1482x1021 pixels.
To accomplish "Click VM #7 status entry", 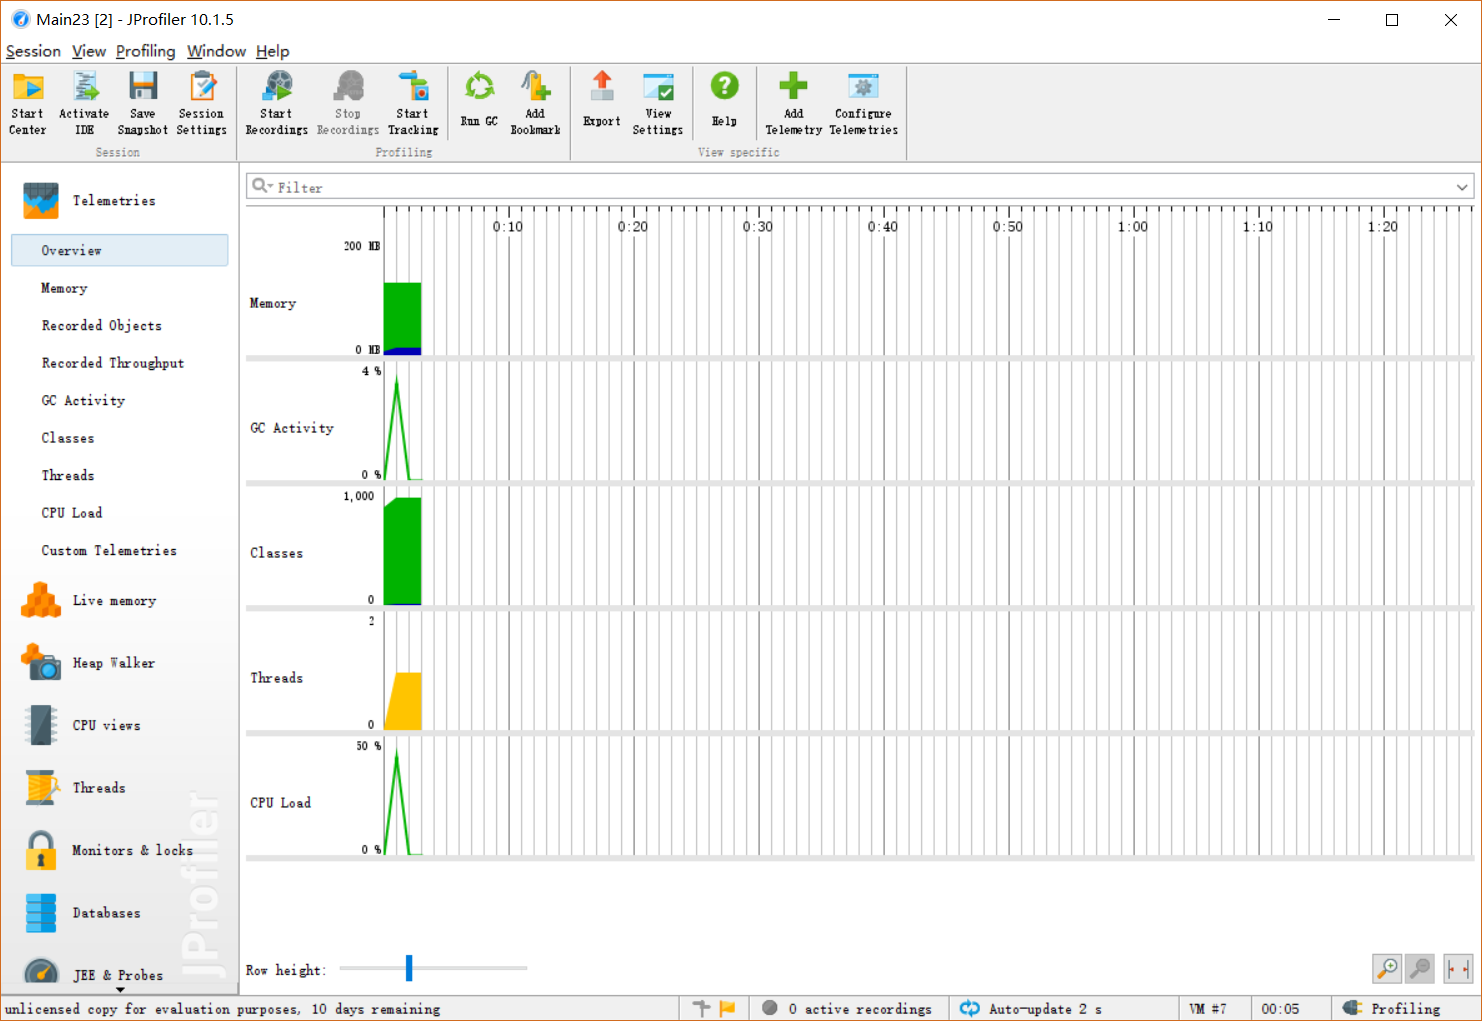I will 1207,1008.
